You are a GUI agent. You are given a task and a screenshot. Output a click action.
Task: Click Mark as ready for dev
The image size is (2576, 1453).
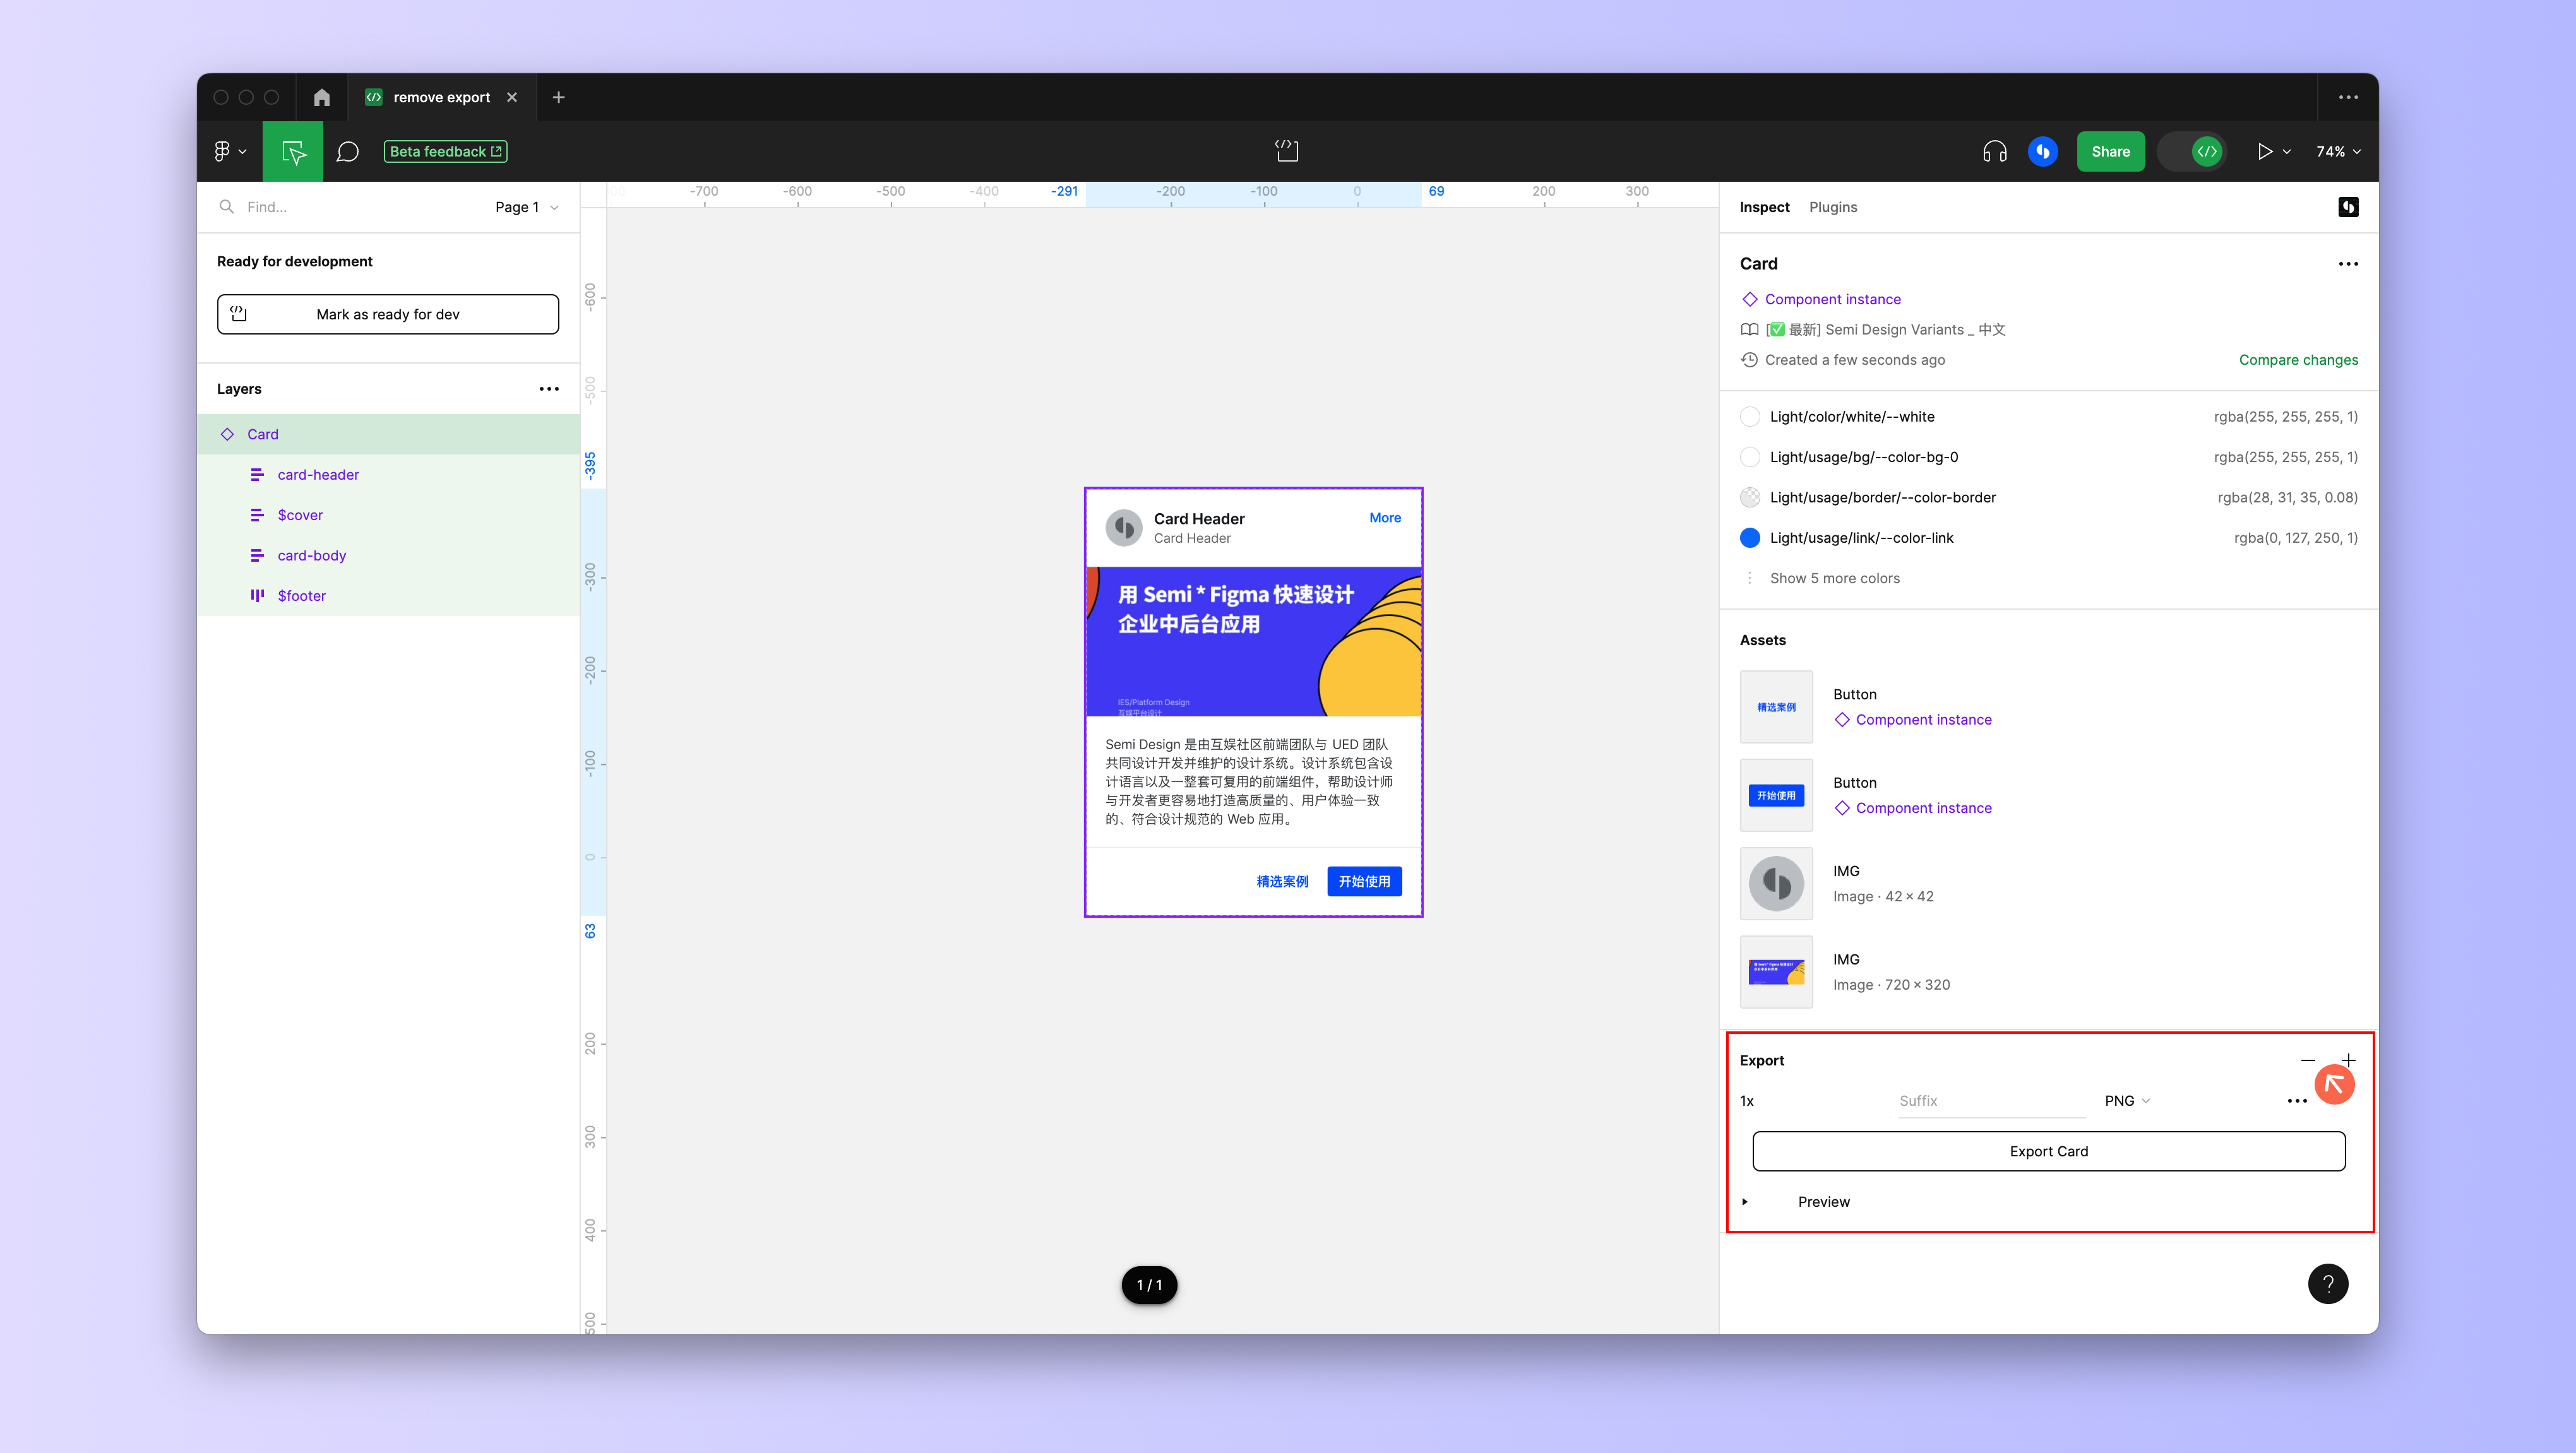tap(388, 314)
